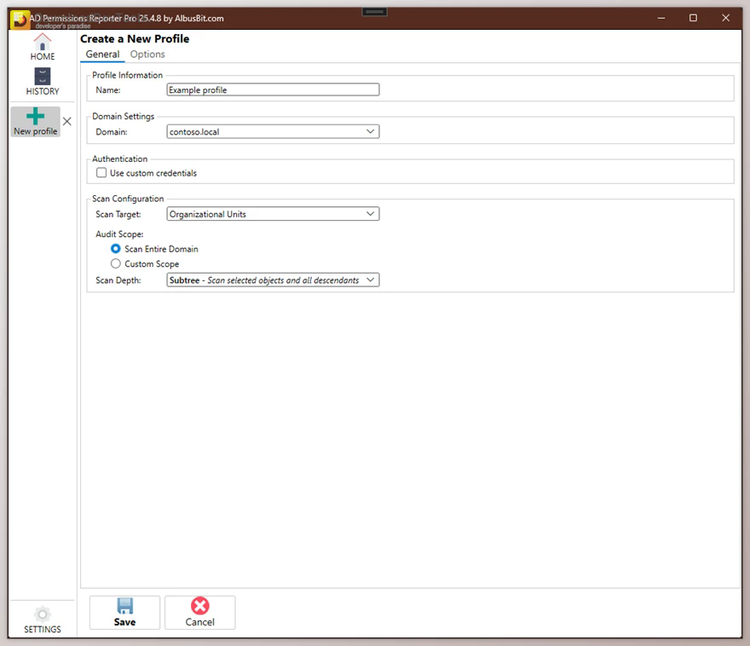This screenshot has width=750, height=646.
Task: Click the profile Name input field
Action: click(x=273, y=89)
